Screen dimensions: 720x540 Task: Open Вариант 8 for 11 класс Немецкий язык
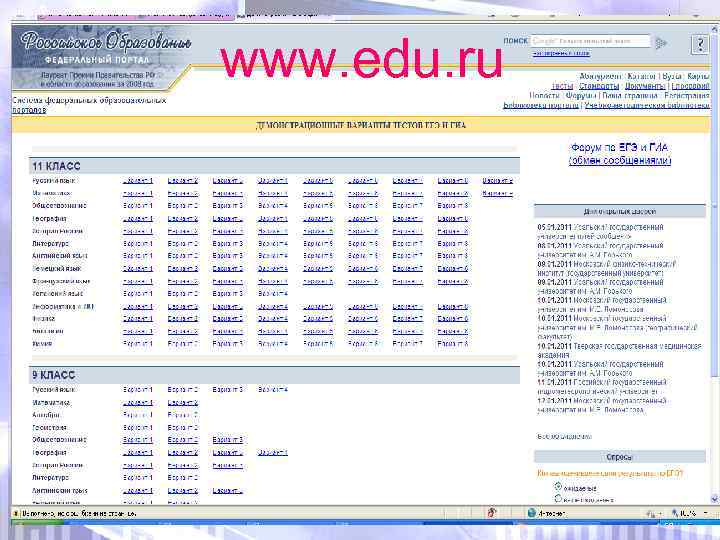tap(453, 269)
